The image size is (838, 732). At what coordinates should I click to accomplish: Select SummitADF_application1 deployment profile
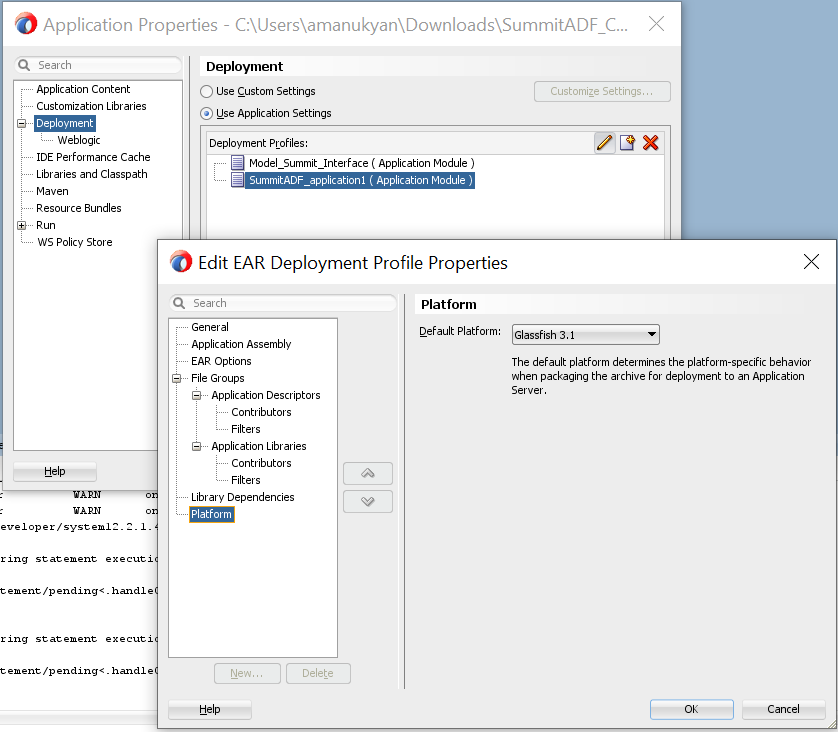coord(360,180)
